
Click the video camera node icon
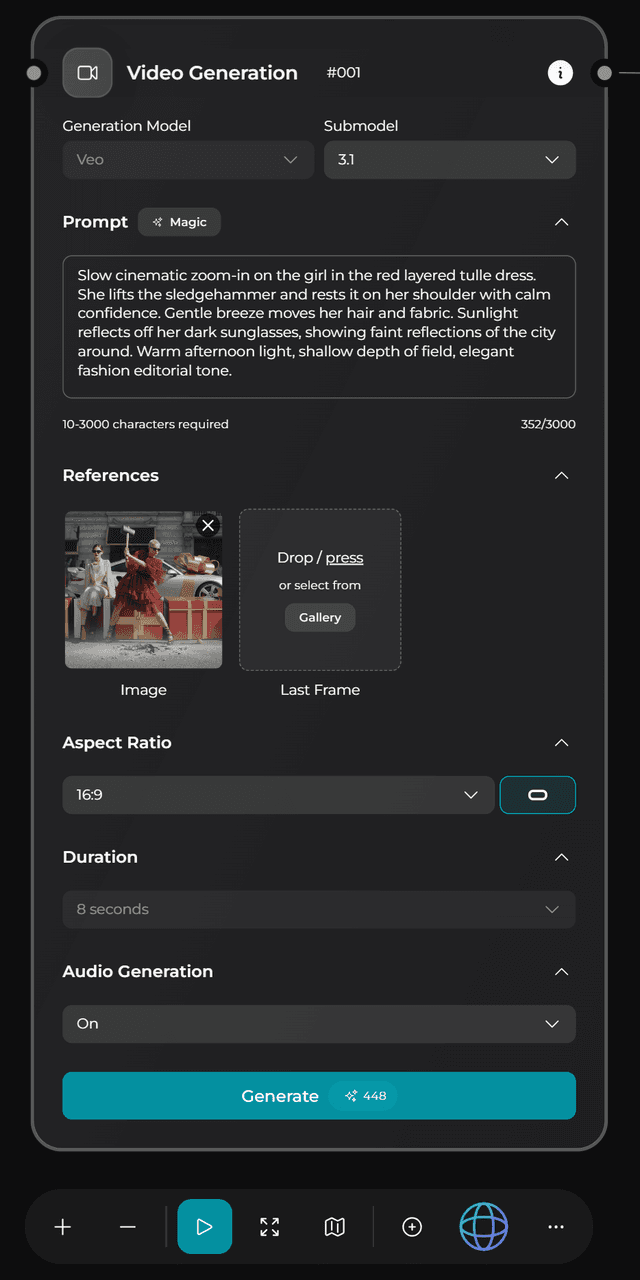tap(87, 73)
